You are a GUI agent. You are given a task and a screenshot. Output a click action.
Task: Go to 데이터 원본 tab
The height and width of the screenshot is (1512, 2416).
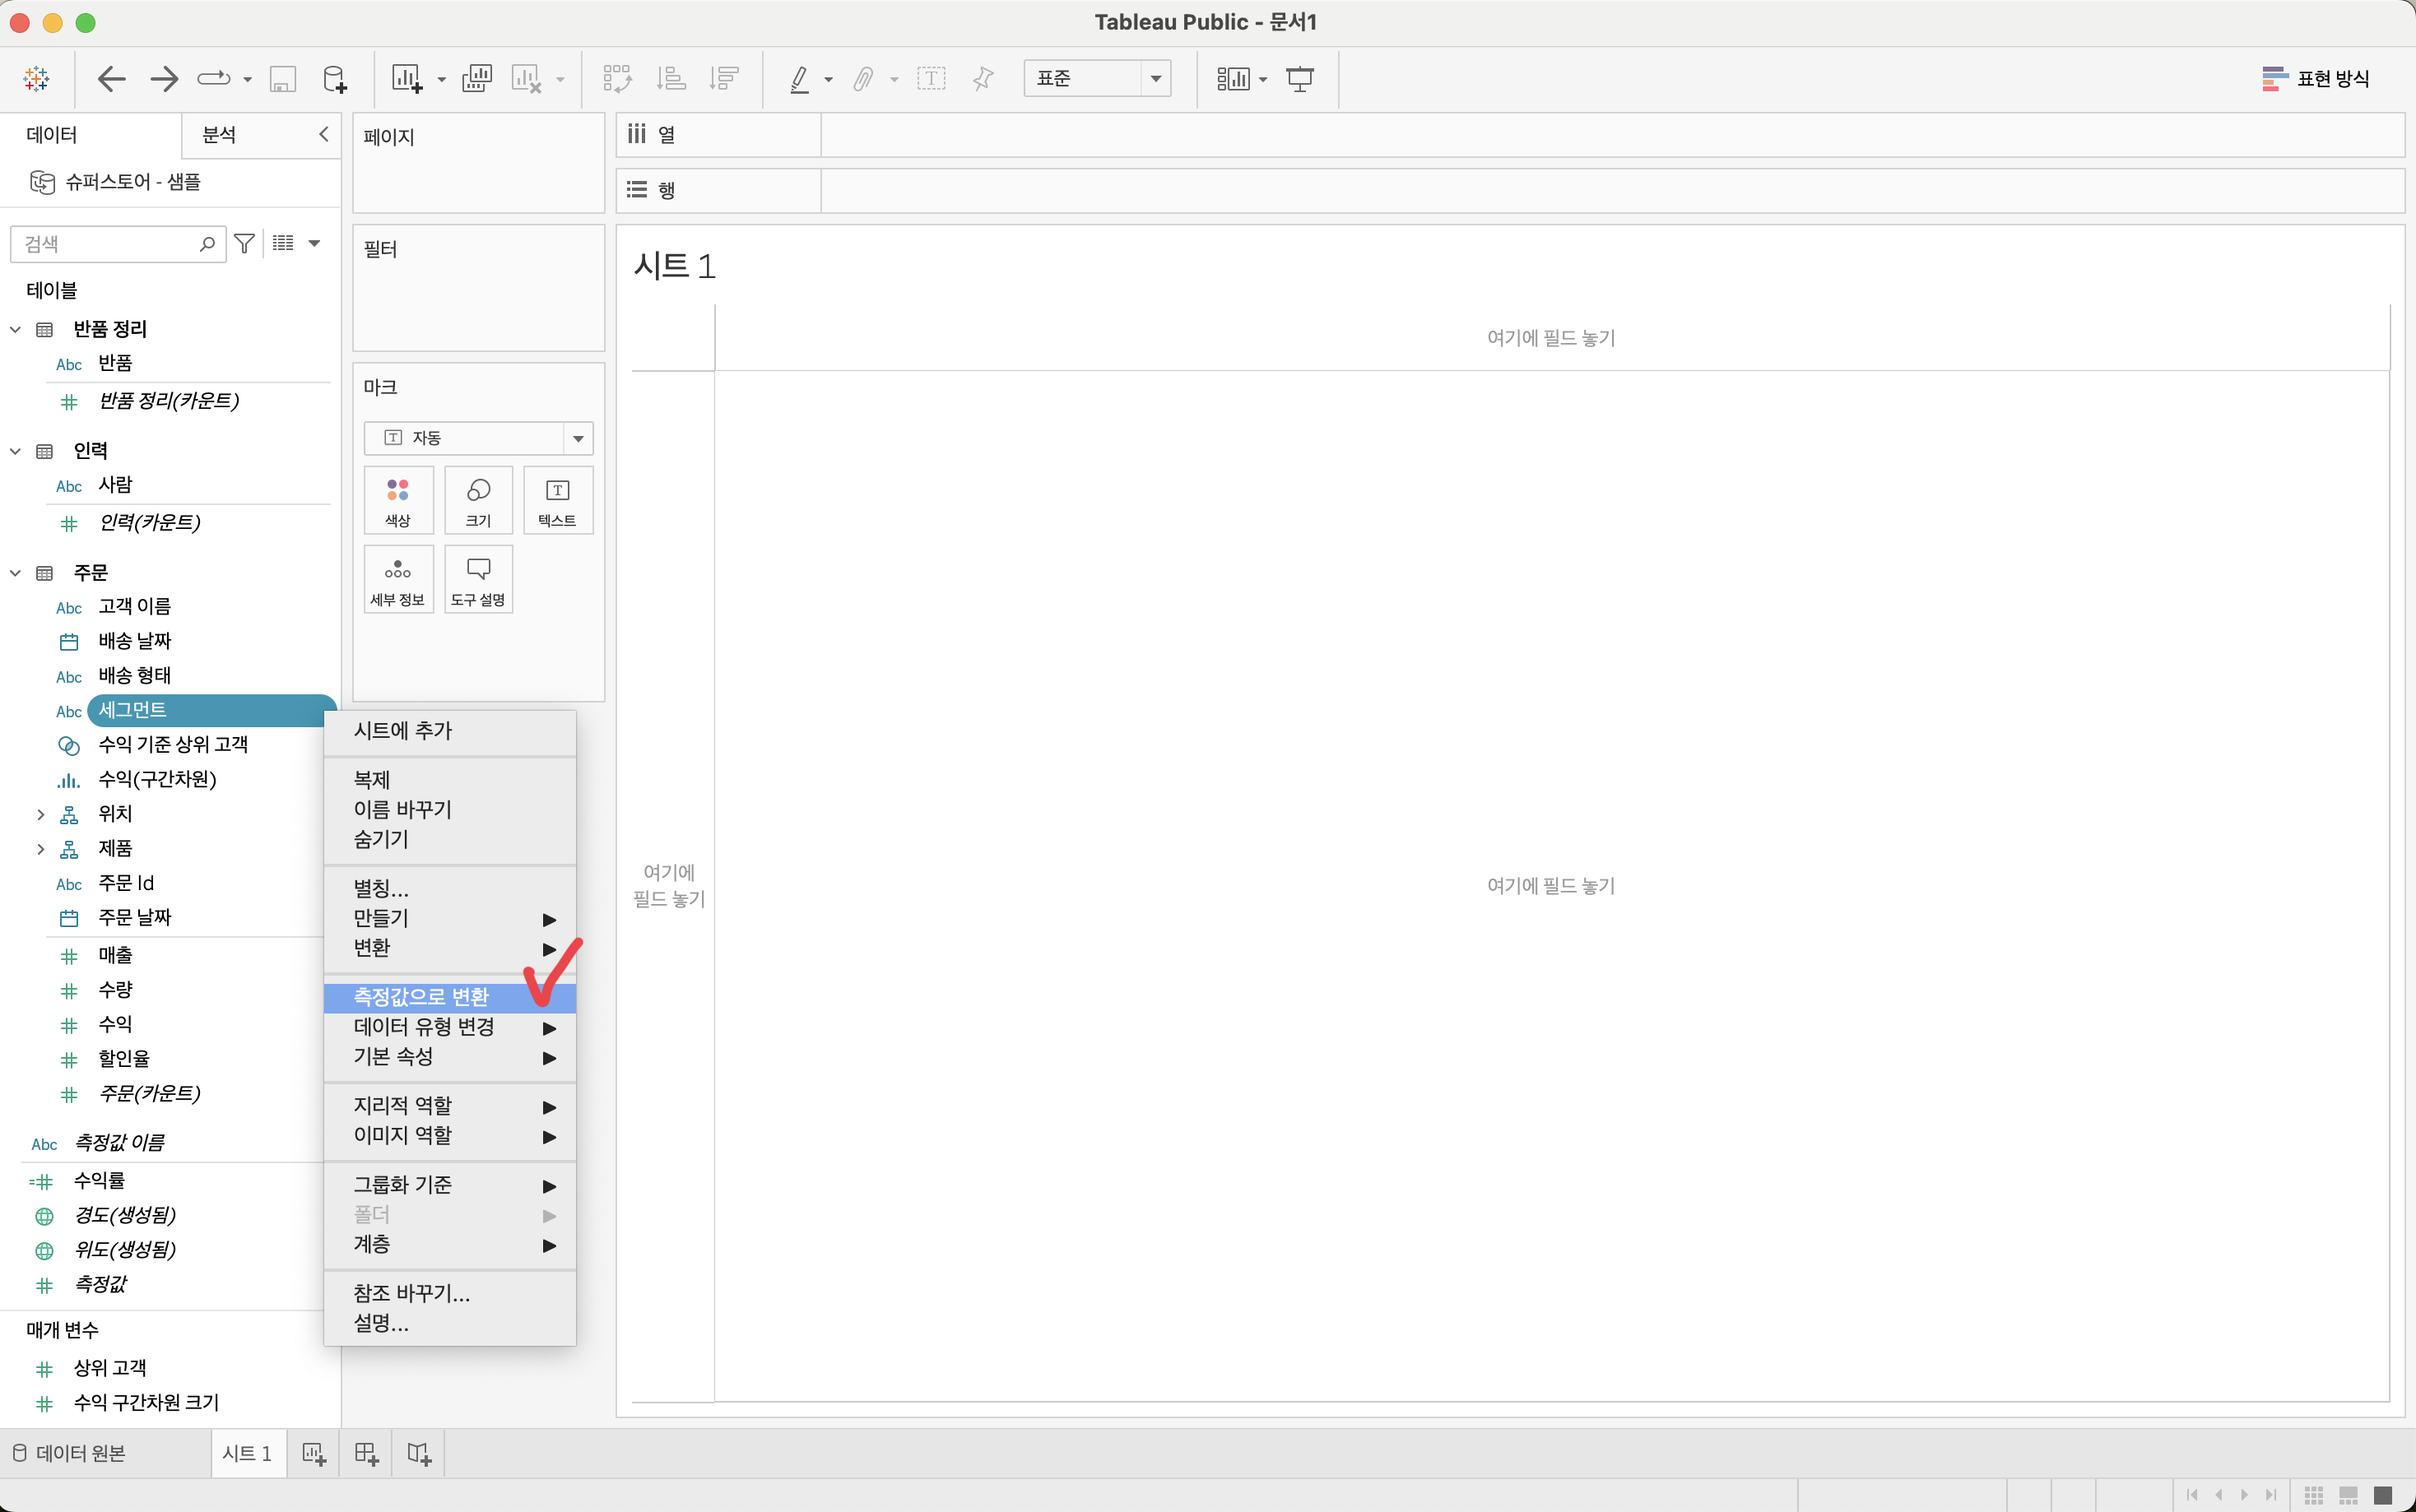pos(70,1453)
